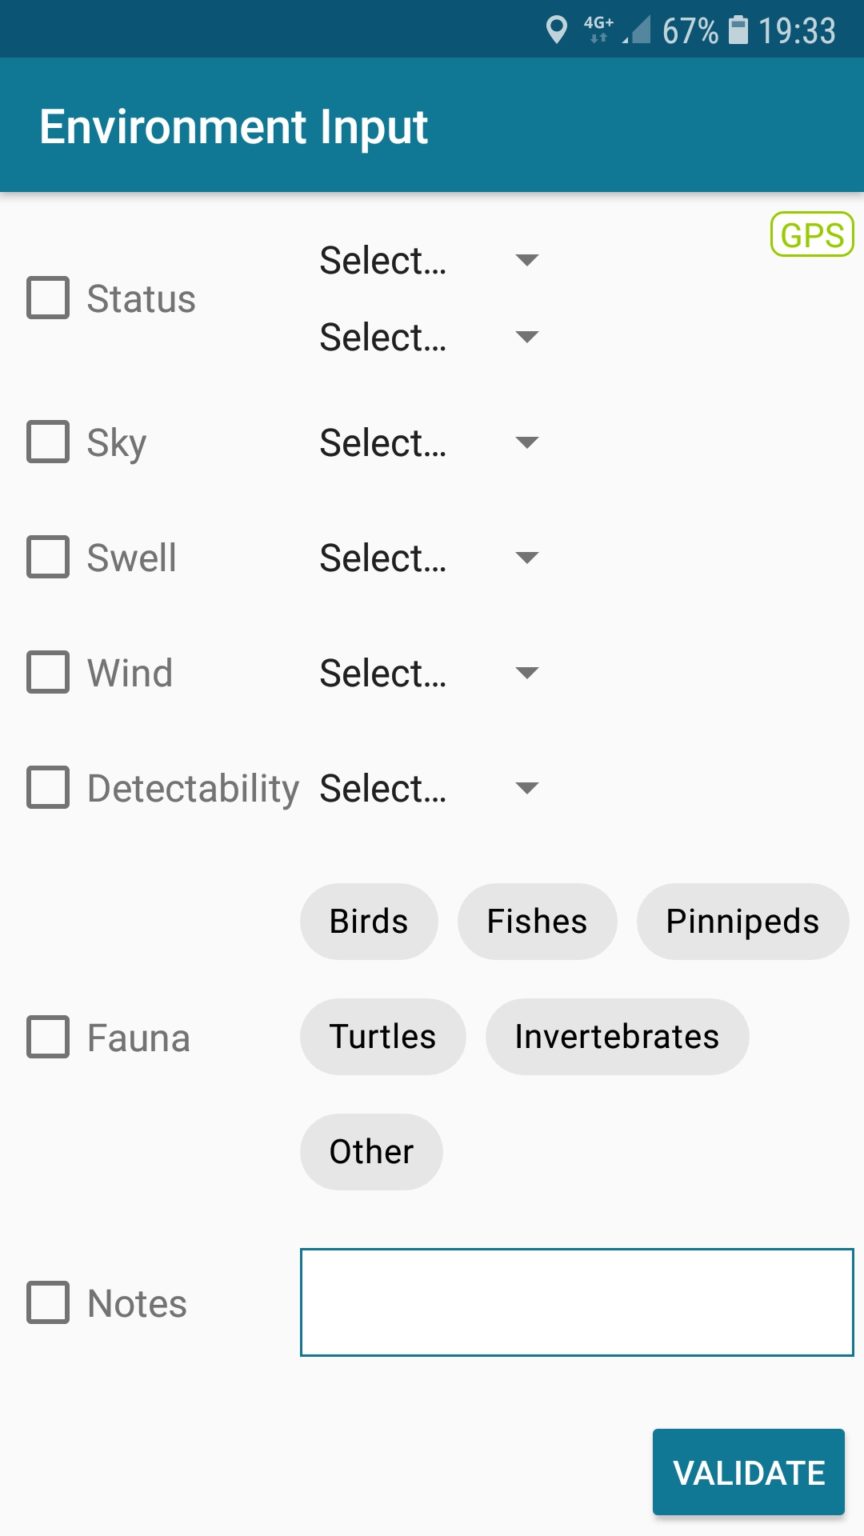Expand the Sky select dropdown
Image resolution: width=864 pixels, height=1536 pixels.
[428, 442]
